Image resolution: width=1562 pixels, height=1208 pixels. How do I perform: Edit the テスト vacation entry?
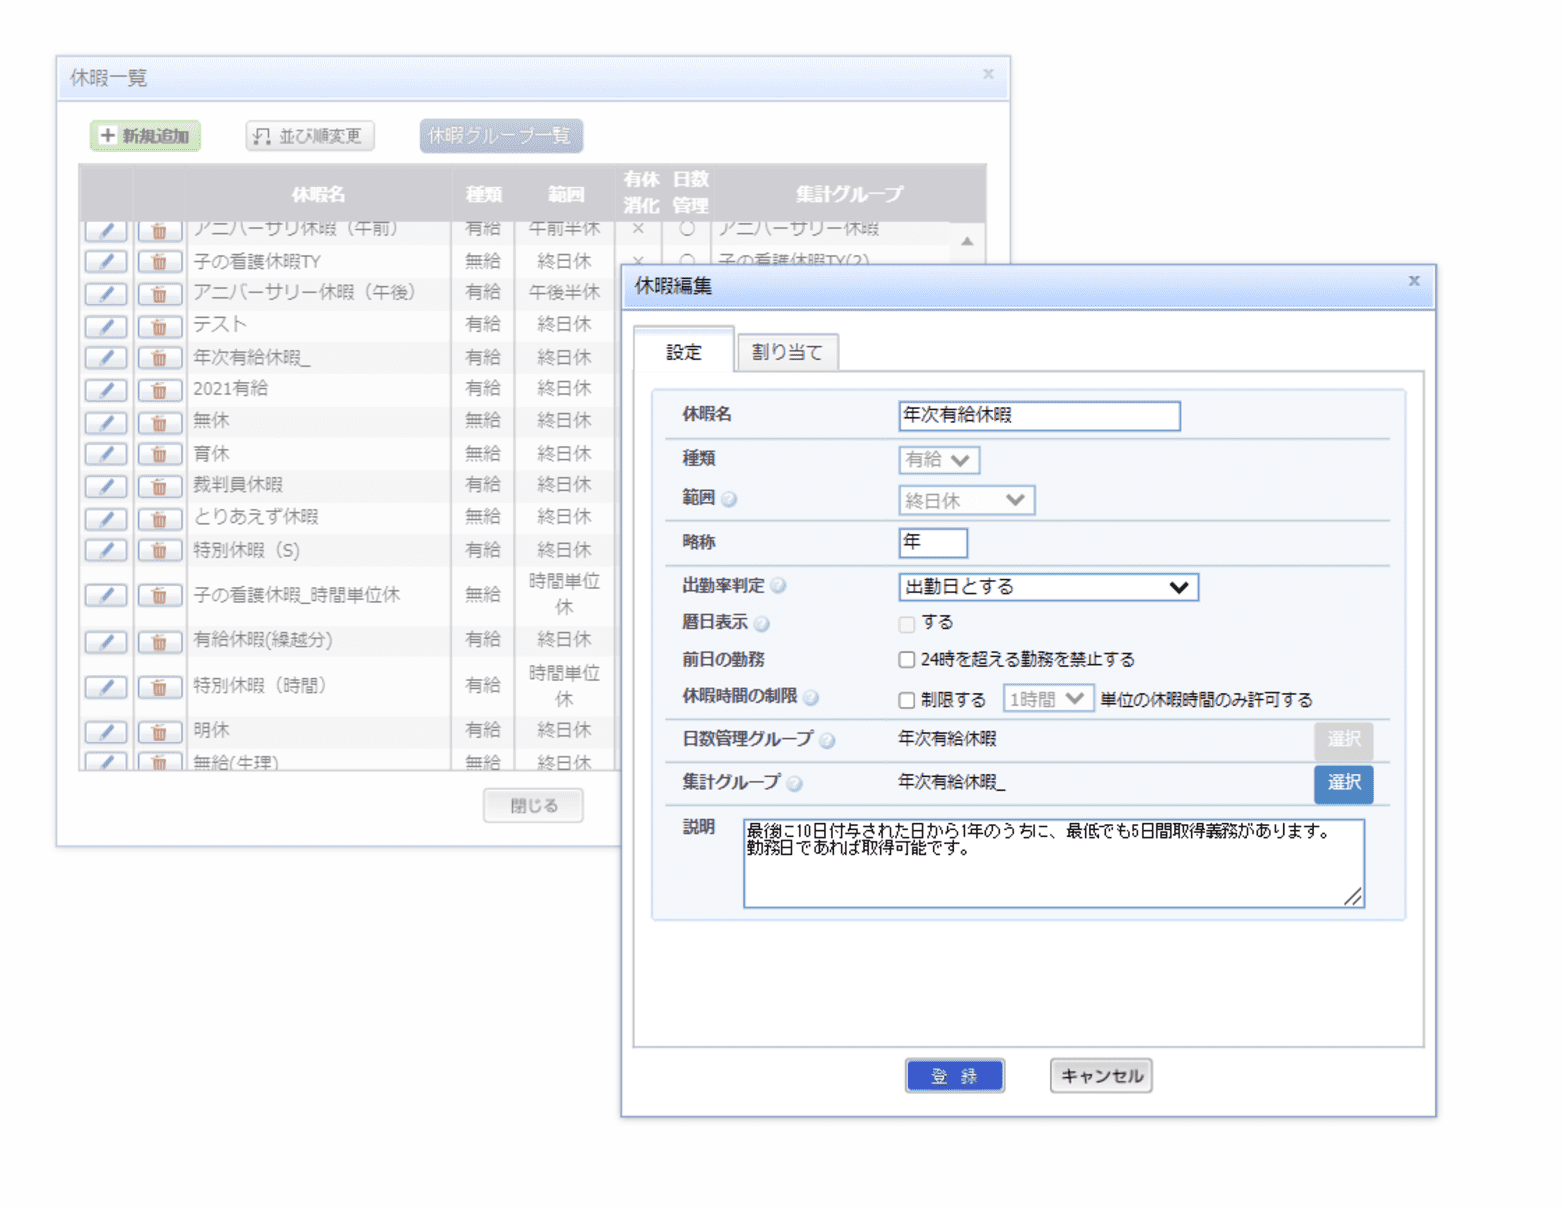pyautogui.click(x=106, y=325)
